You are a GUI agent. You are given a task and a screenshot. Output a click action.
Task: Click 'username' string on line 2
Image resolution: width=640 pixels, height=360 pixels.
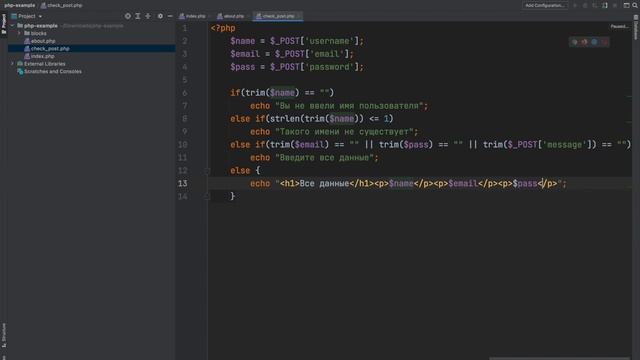[329, 41]
